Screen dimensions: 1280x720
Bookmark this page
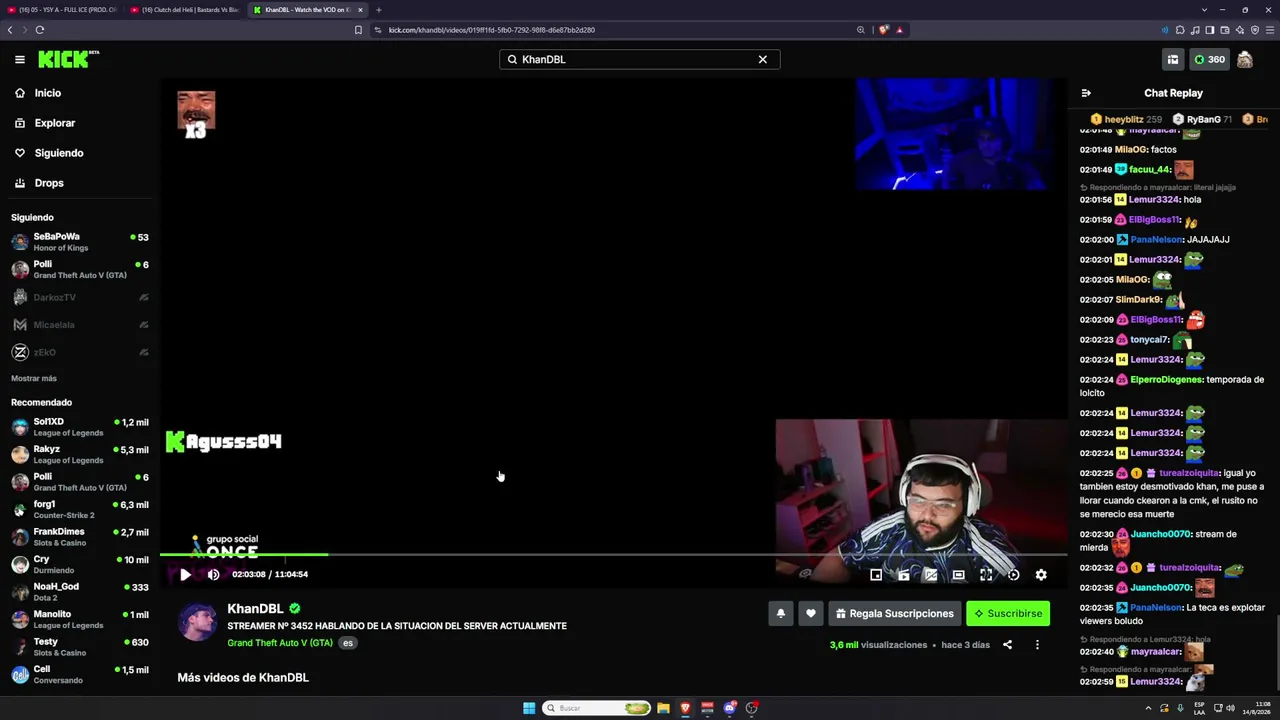(x=358, y=30)
